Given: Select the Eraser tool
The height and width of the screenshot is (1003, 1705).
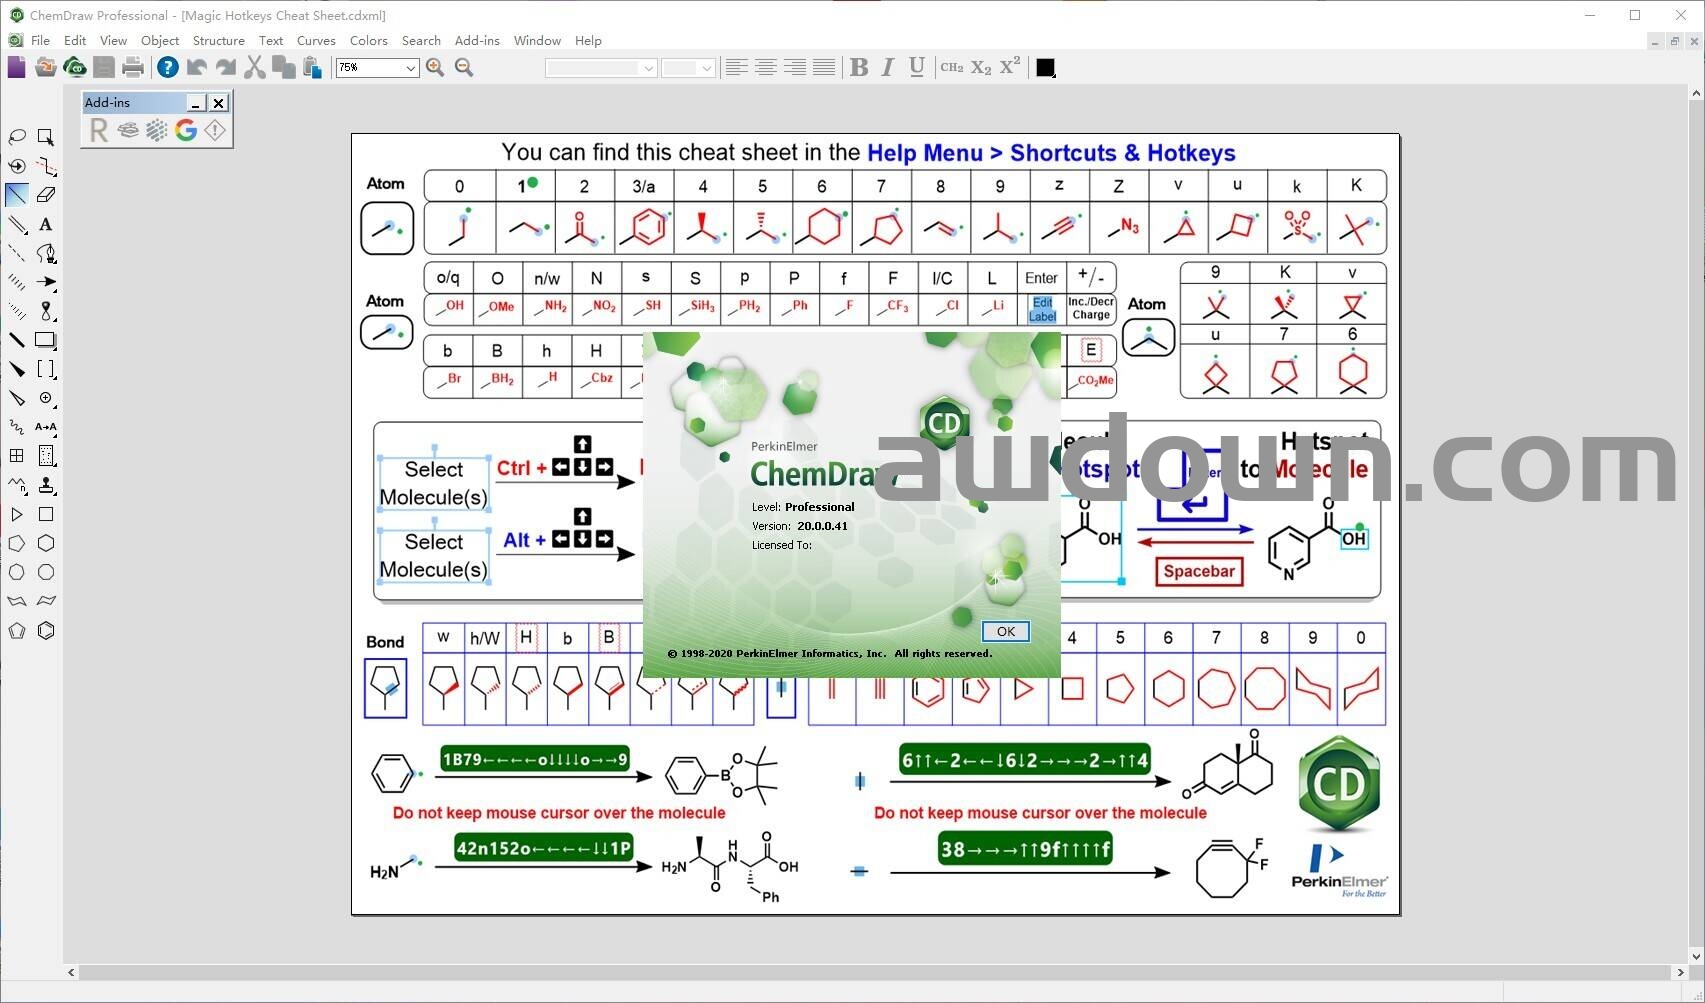Looking at the screenshot, I should click(46, 195).
